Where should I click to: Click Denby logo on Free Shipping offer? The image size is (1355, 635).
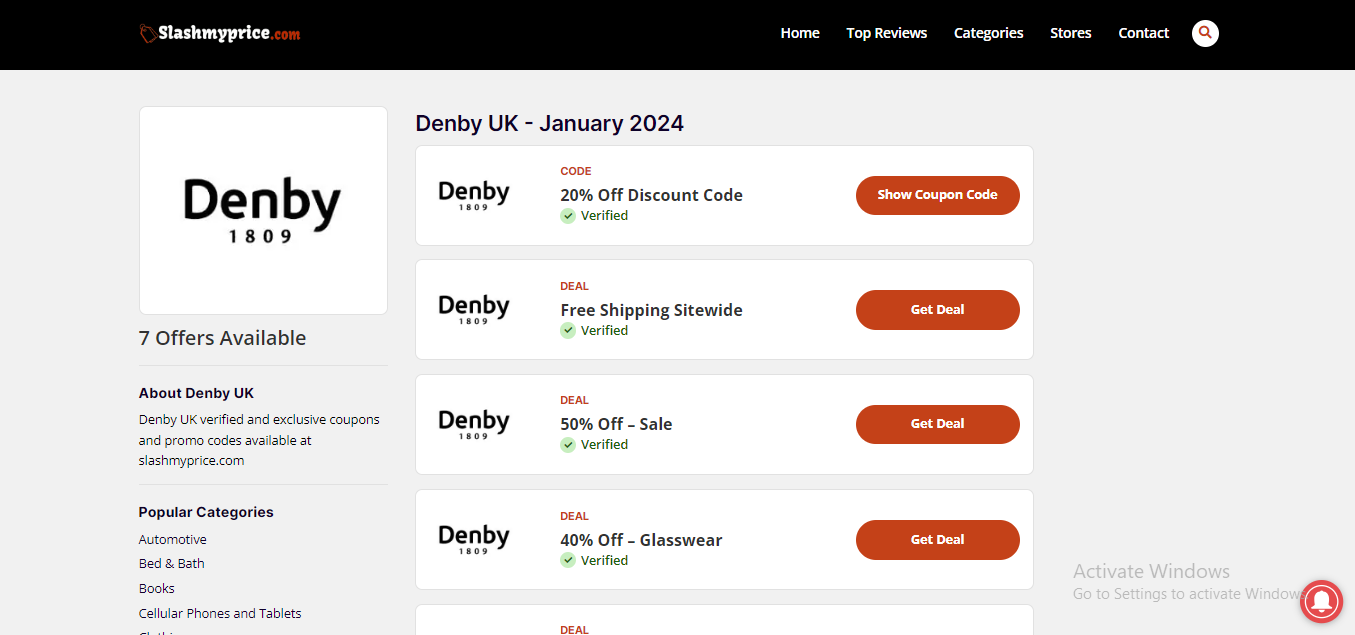474,309
